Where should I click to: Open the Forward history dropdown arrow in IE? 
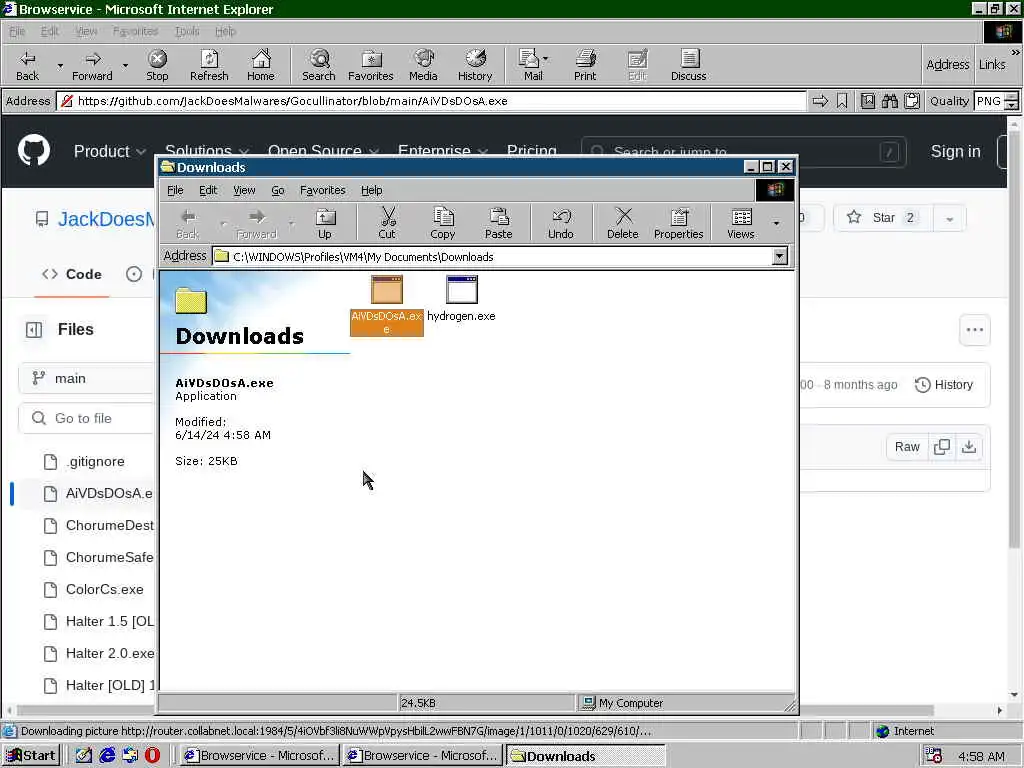pyautogui.click(x=125, y=65)
